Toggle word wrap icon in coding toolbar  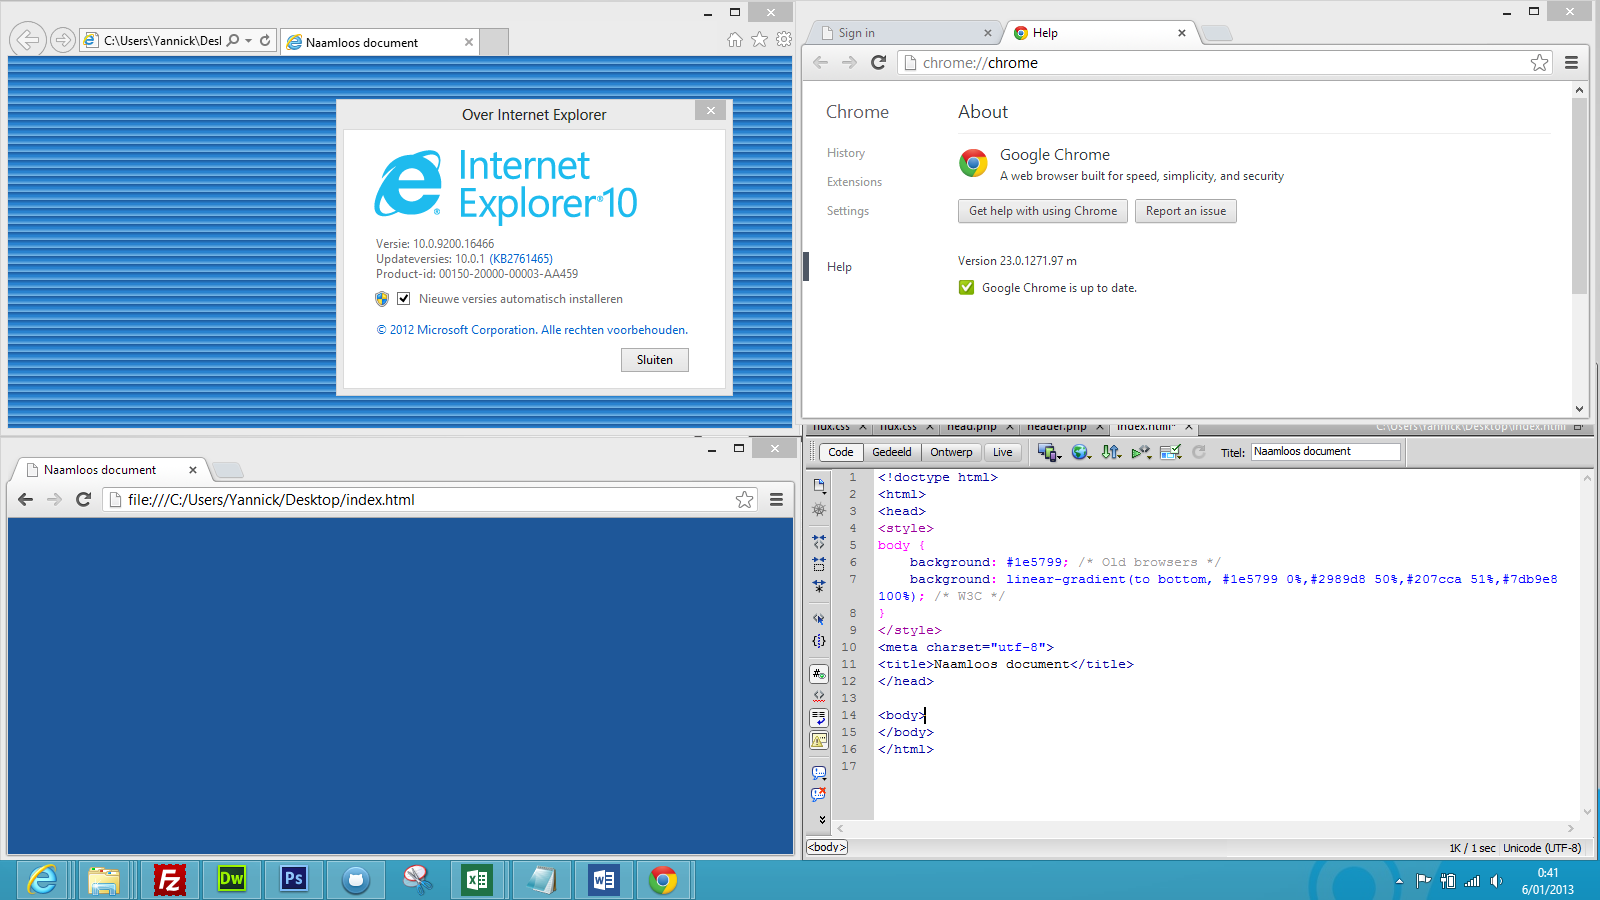pyautogui.click(x=819, y=718)
